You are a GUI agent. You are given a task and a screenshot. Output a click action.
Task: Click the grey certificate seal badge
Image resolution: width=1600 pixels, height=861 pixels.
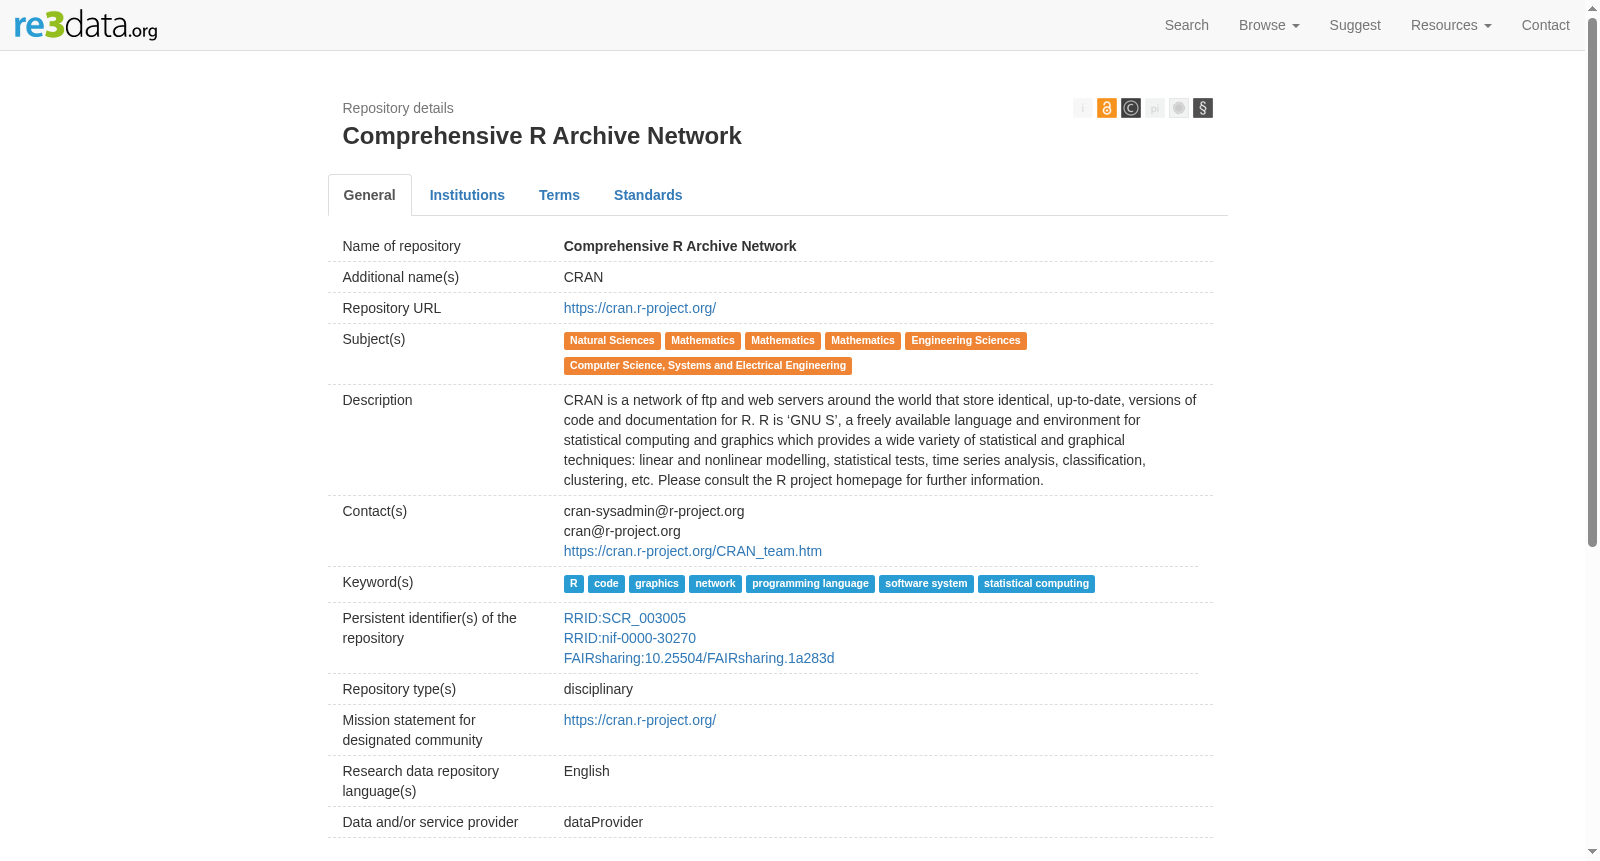(1179, 108)
